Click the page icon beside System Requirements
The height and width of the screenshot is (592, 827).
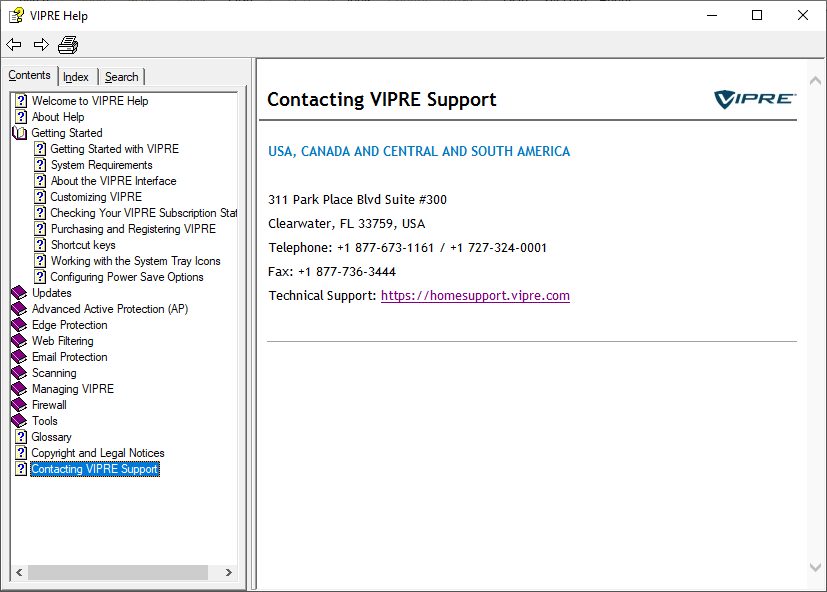[40, 165]
